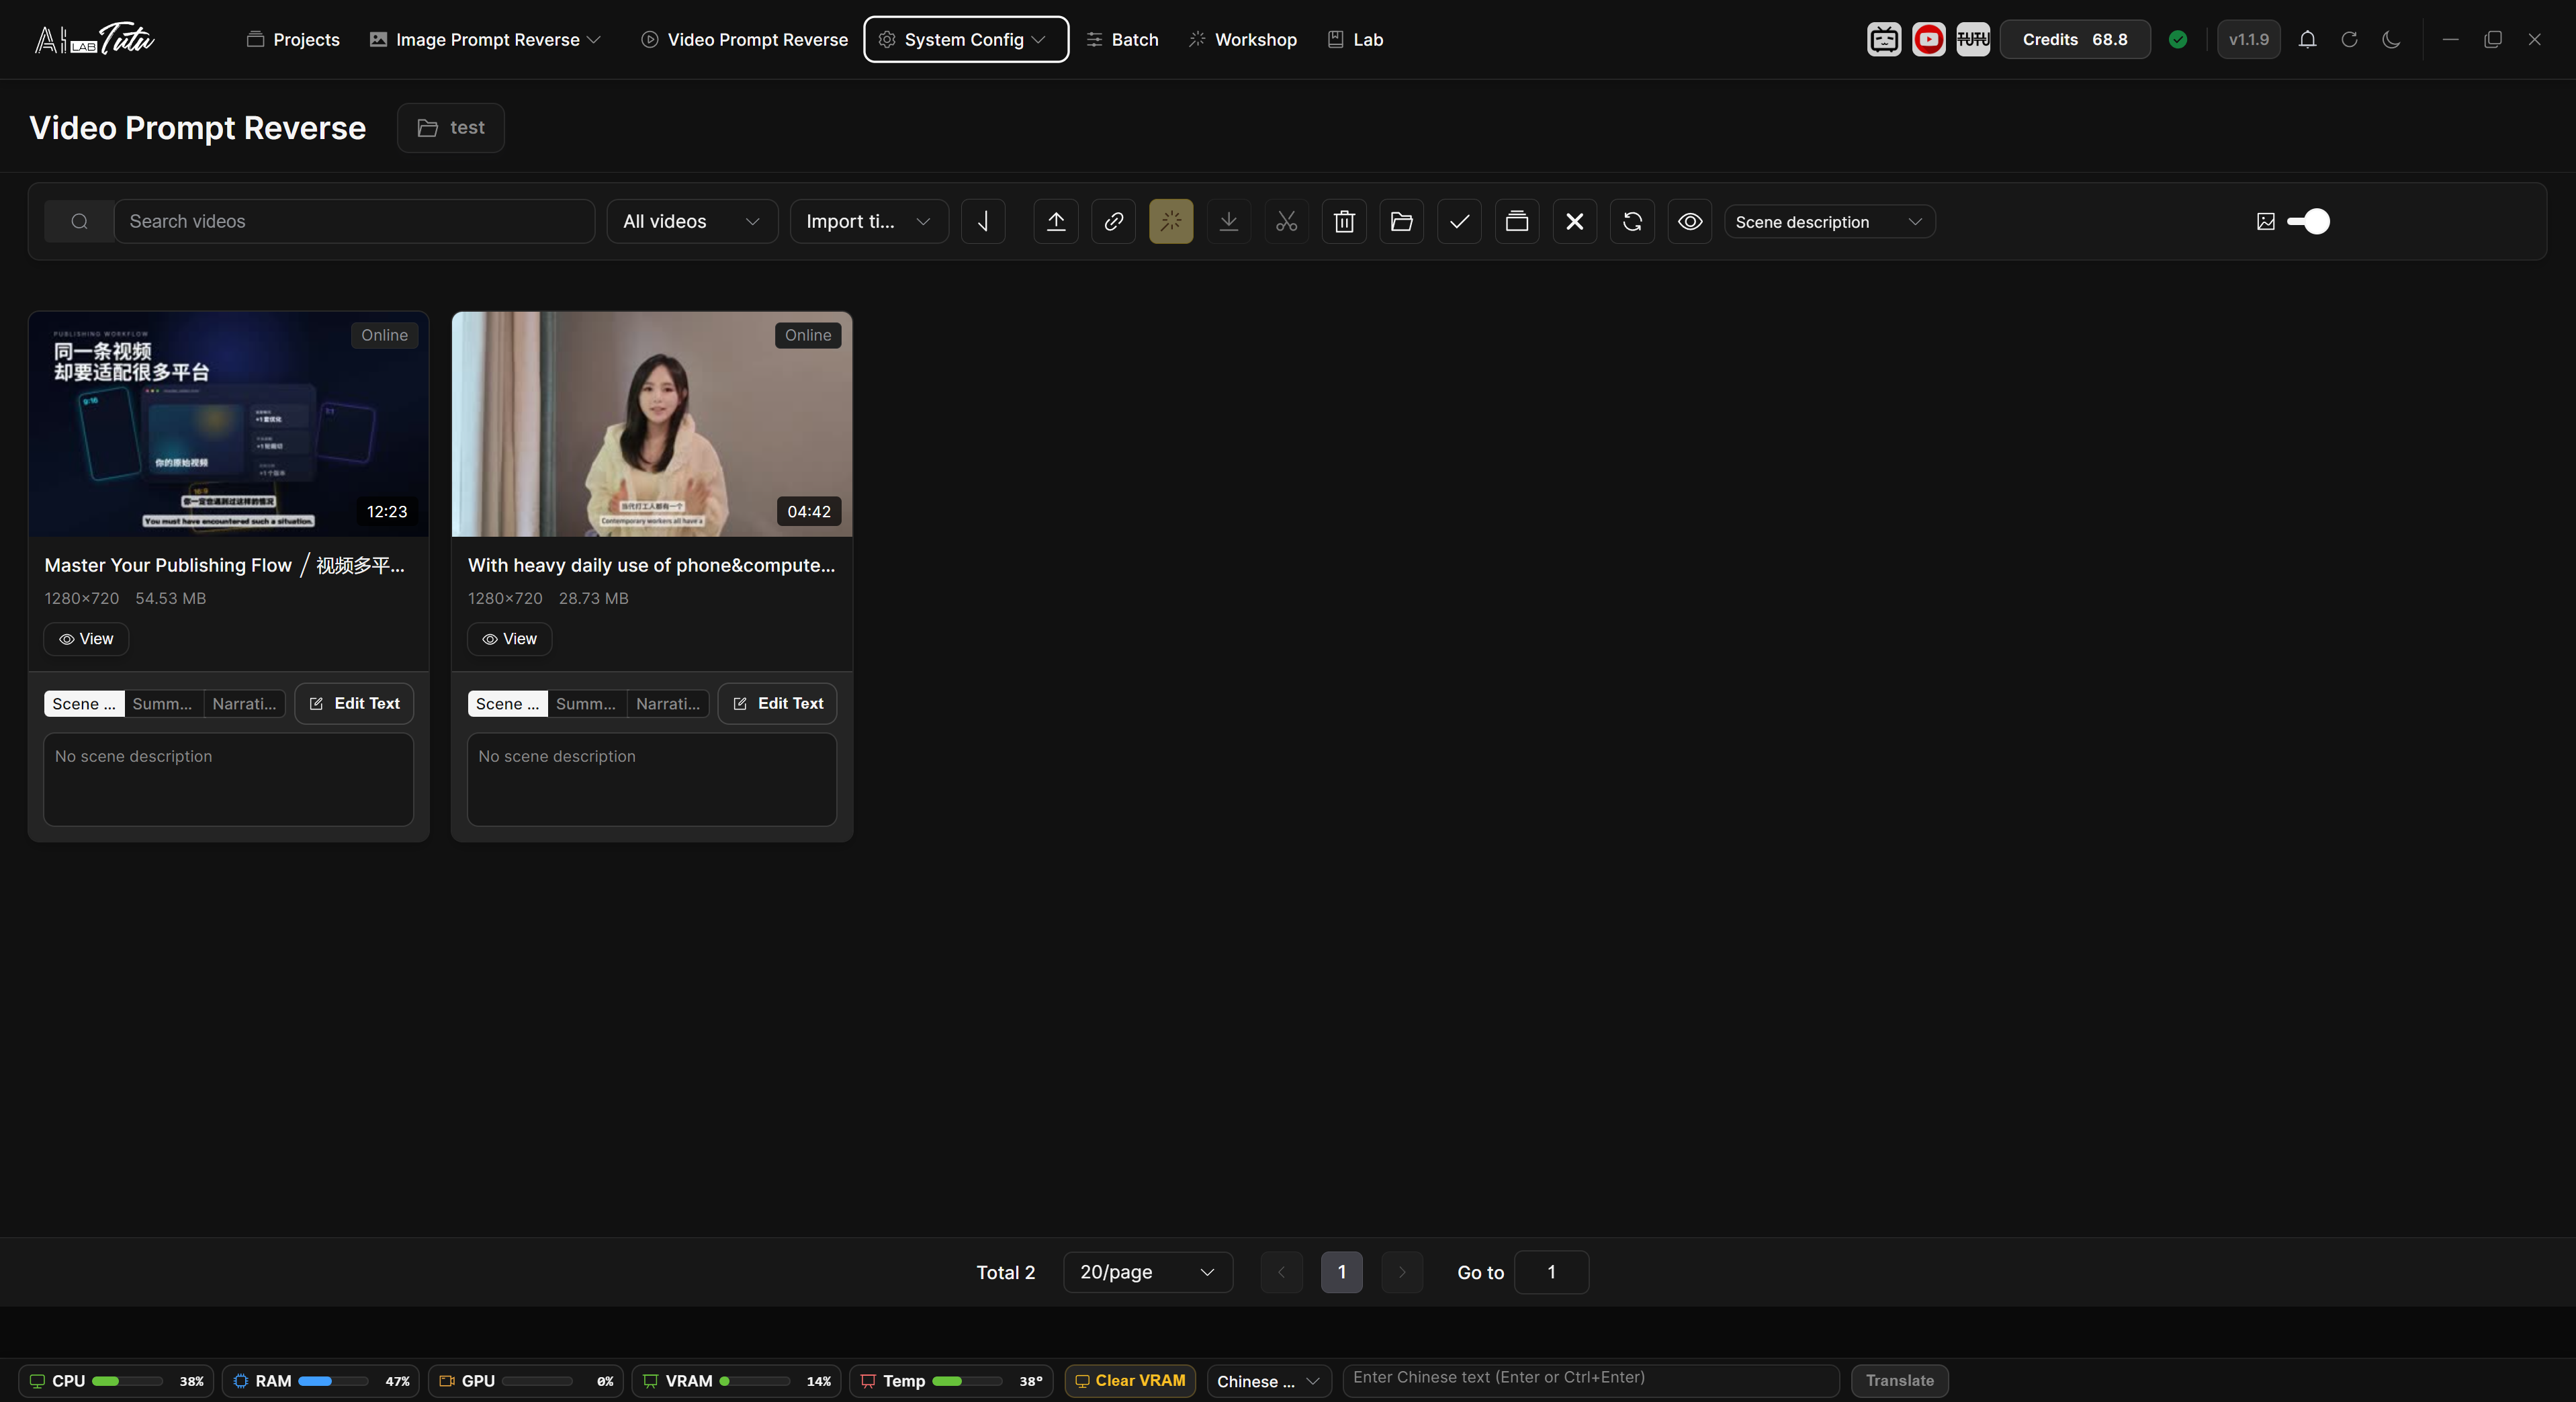
Task: Select Summ... tab on heavy daily use card
Action: pyautogui.click(x=587, y=703)
